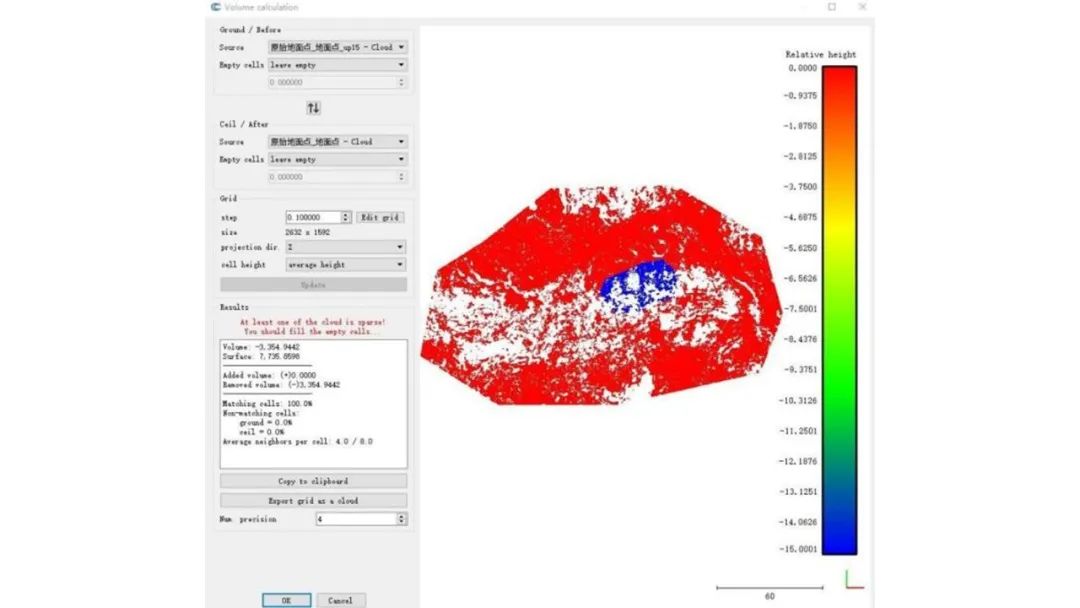Click the Relative height color scale bar
1080x608 pixels.
839,310
